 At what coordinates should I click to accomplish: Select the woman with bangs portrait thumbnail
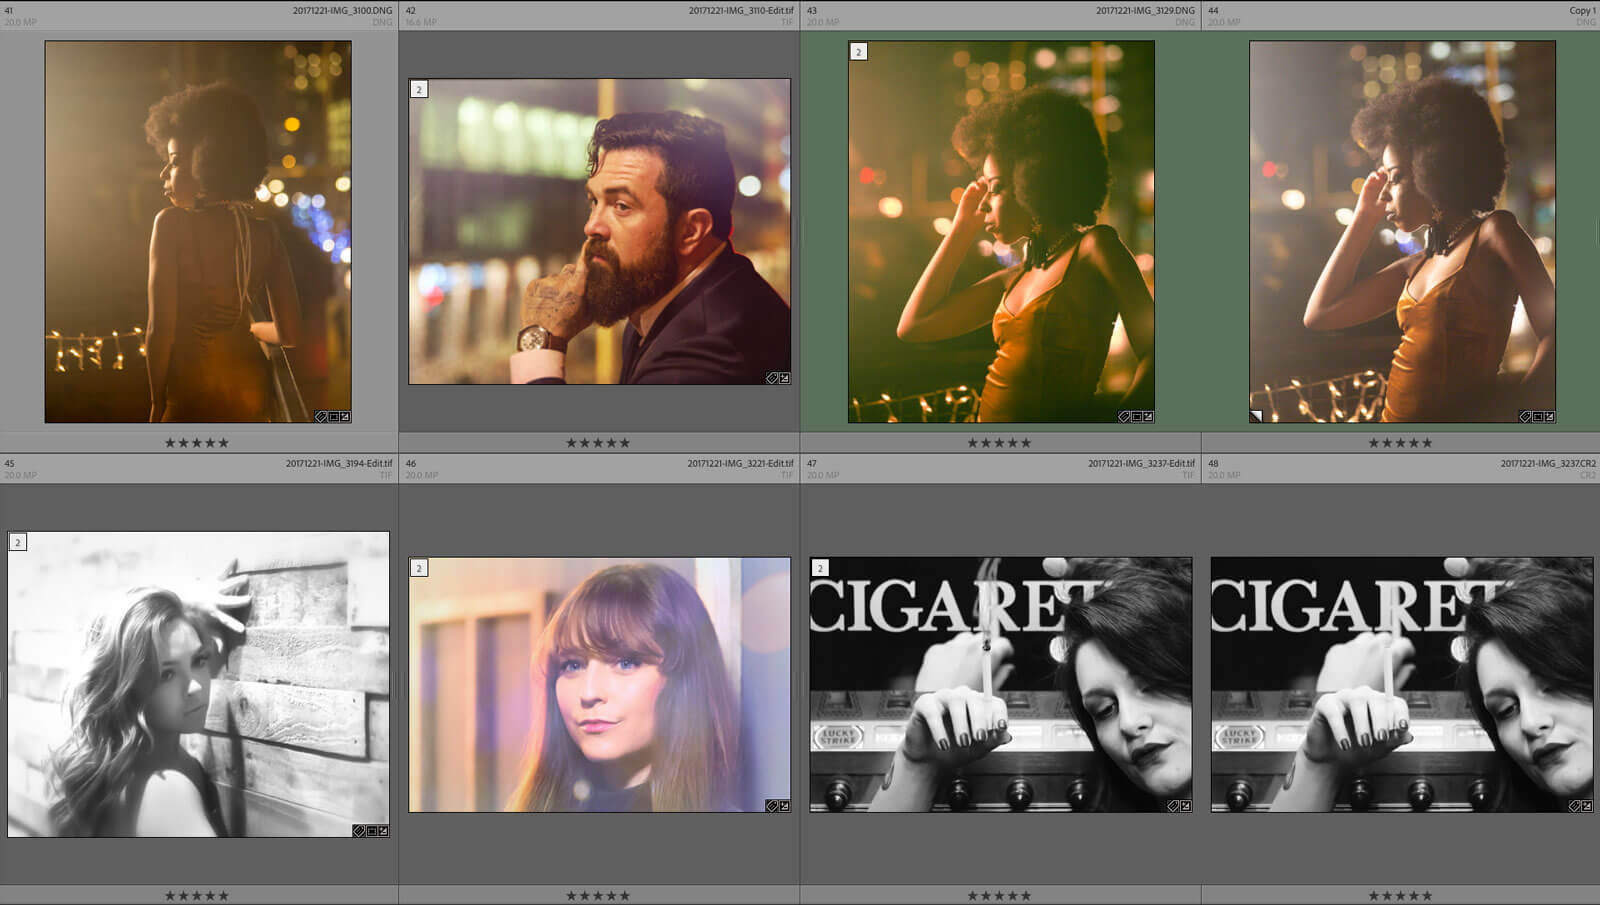599,685
